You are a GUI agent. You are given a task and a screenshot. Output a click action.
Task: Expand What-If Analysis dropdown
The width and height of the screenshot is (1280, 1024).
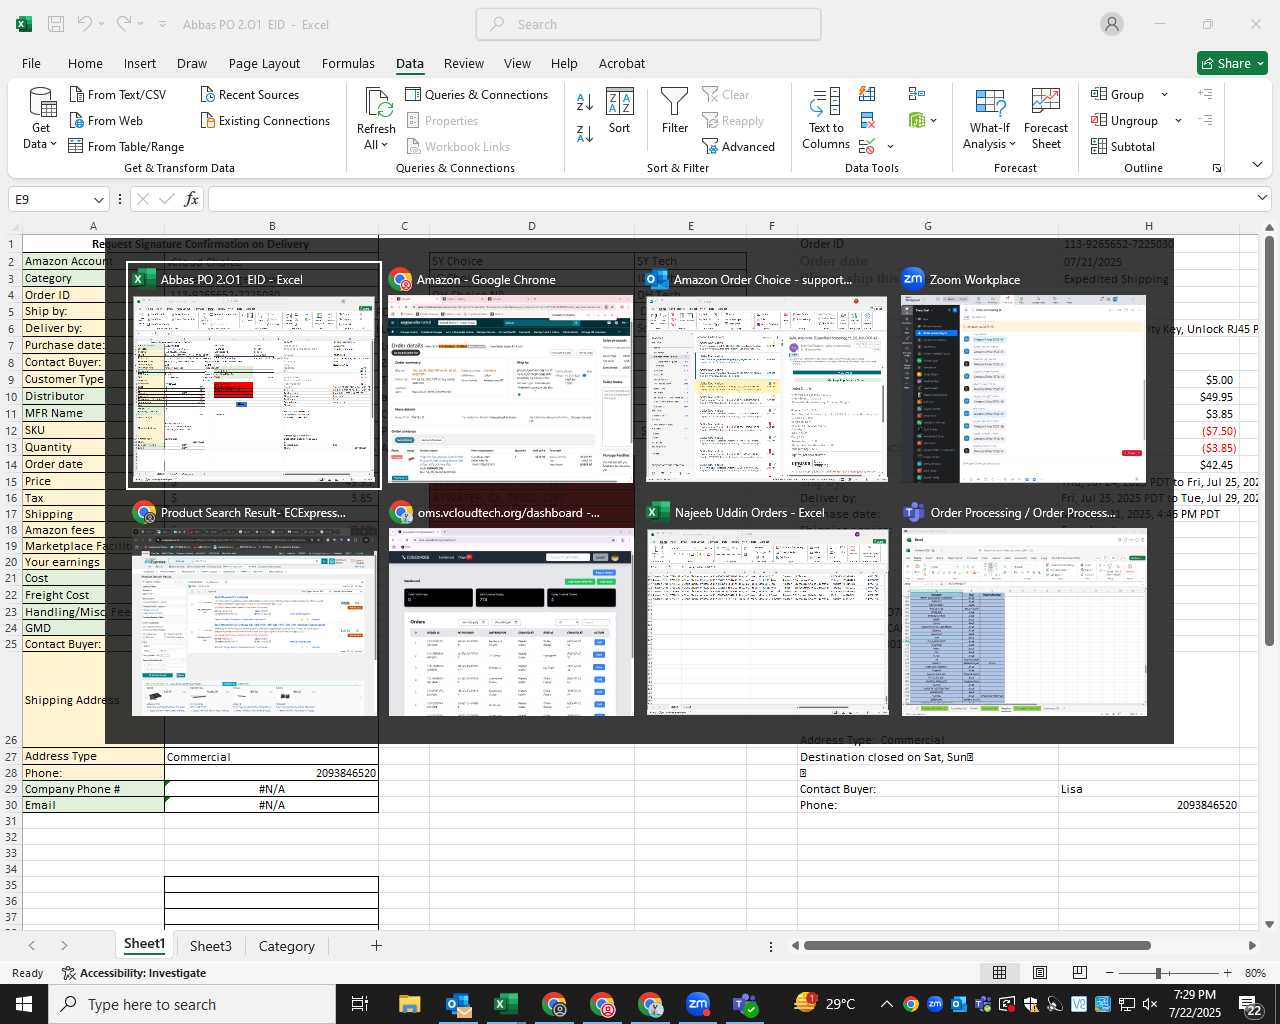1012,144
